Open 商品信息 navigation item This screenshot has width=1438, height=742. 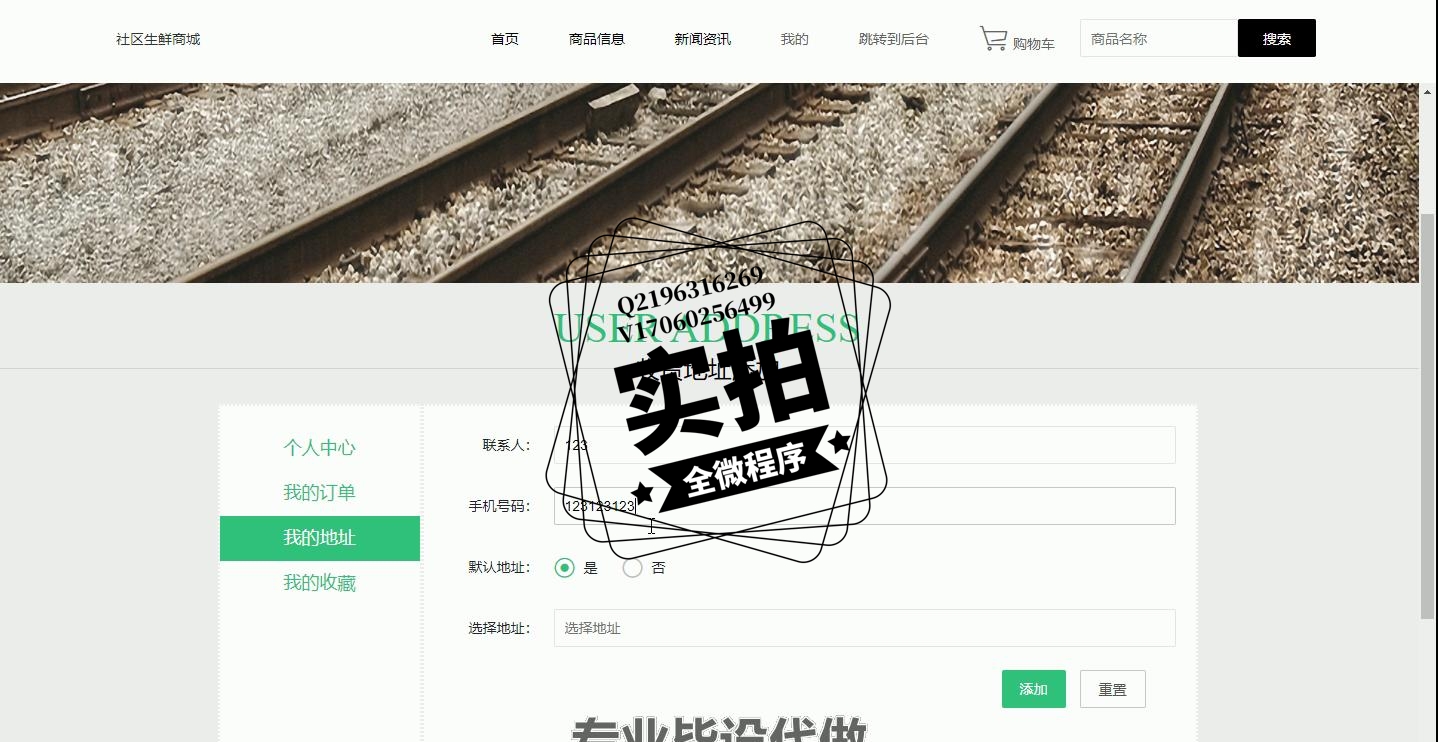[597, 39]
